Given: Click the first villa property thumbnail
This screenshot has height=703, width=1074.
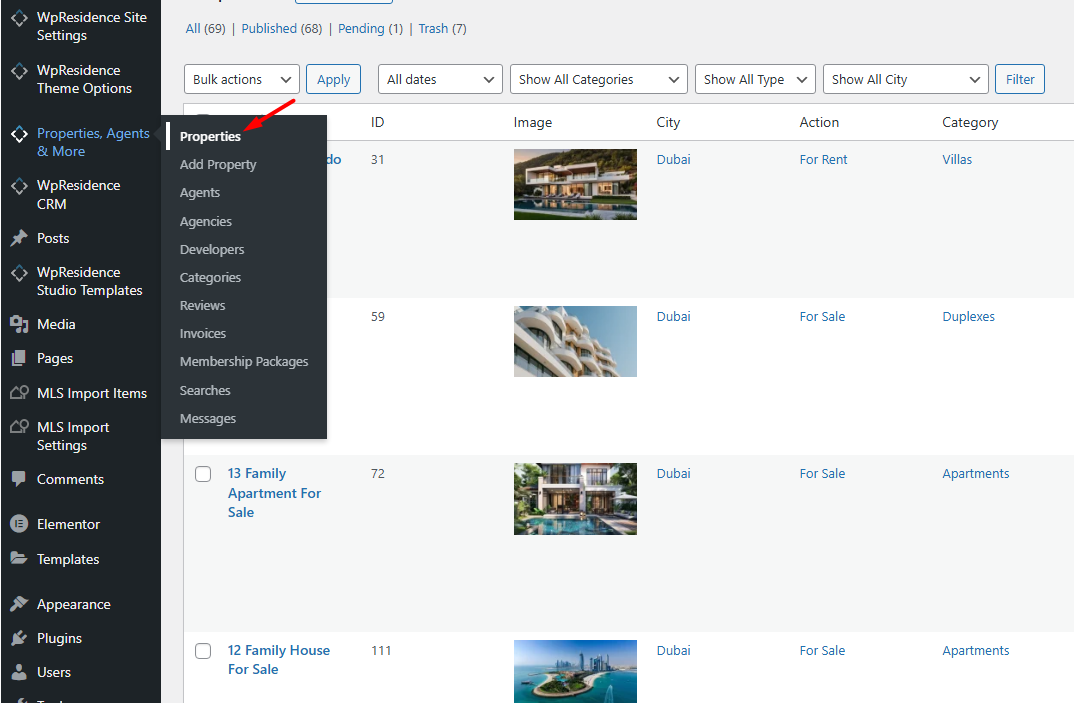Looking at the screenshot, I should [x=575, y=184].
